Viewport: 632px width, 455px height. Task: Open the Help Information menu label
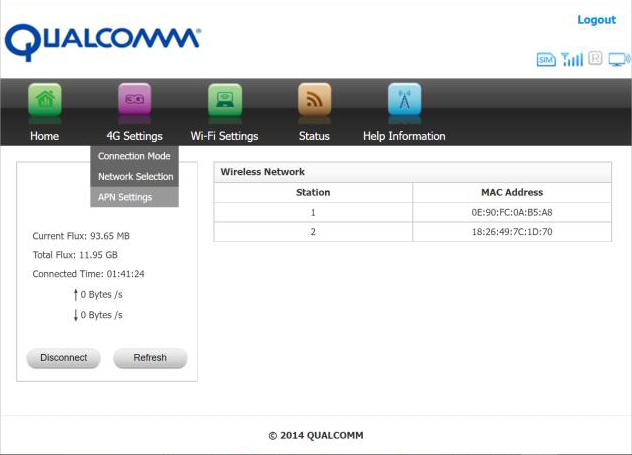[x=404, y=136]
